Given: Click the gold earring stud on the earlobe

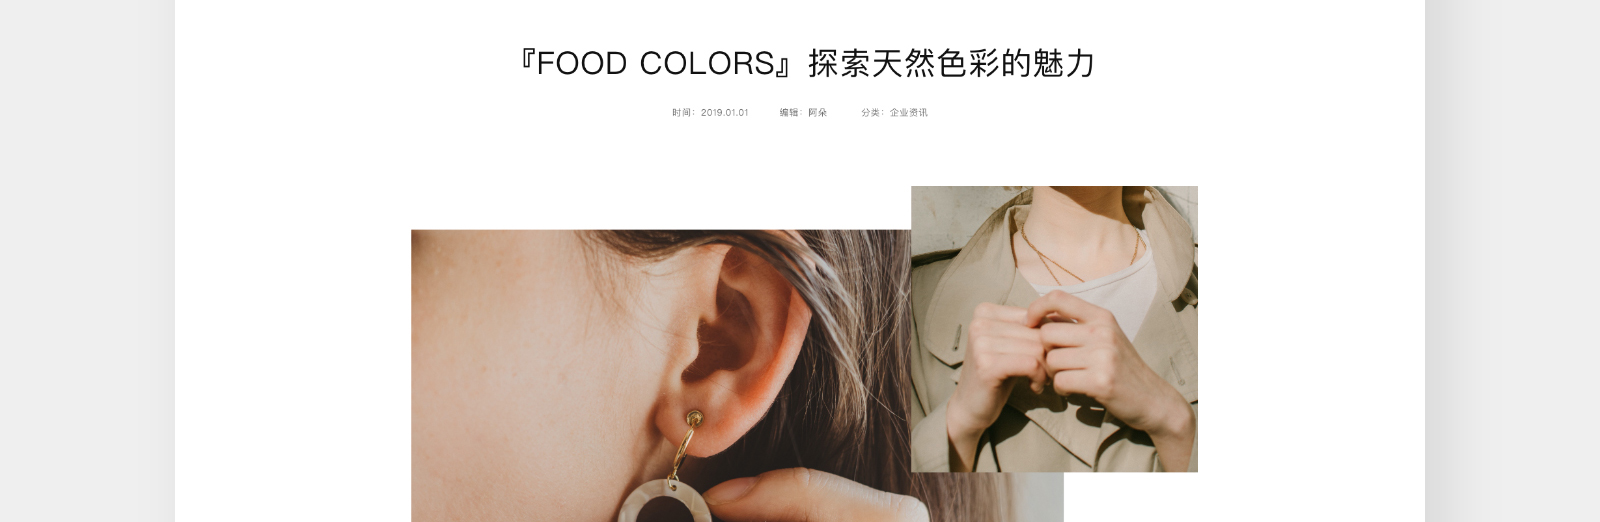Looking at the screenshot, I should click(693, 417).
